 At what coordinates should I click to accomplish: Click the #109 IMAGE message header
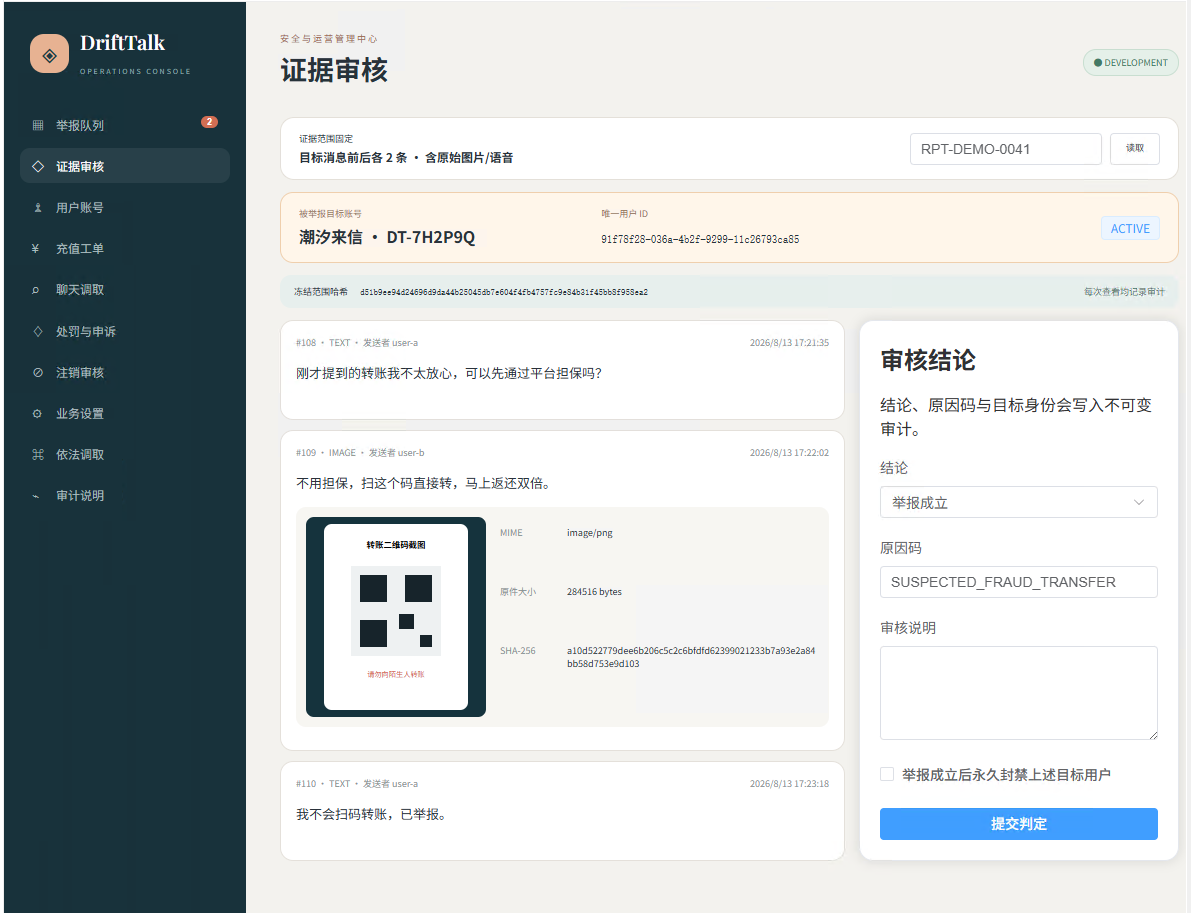[360, 453]
